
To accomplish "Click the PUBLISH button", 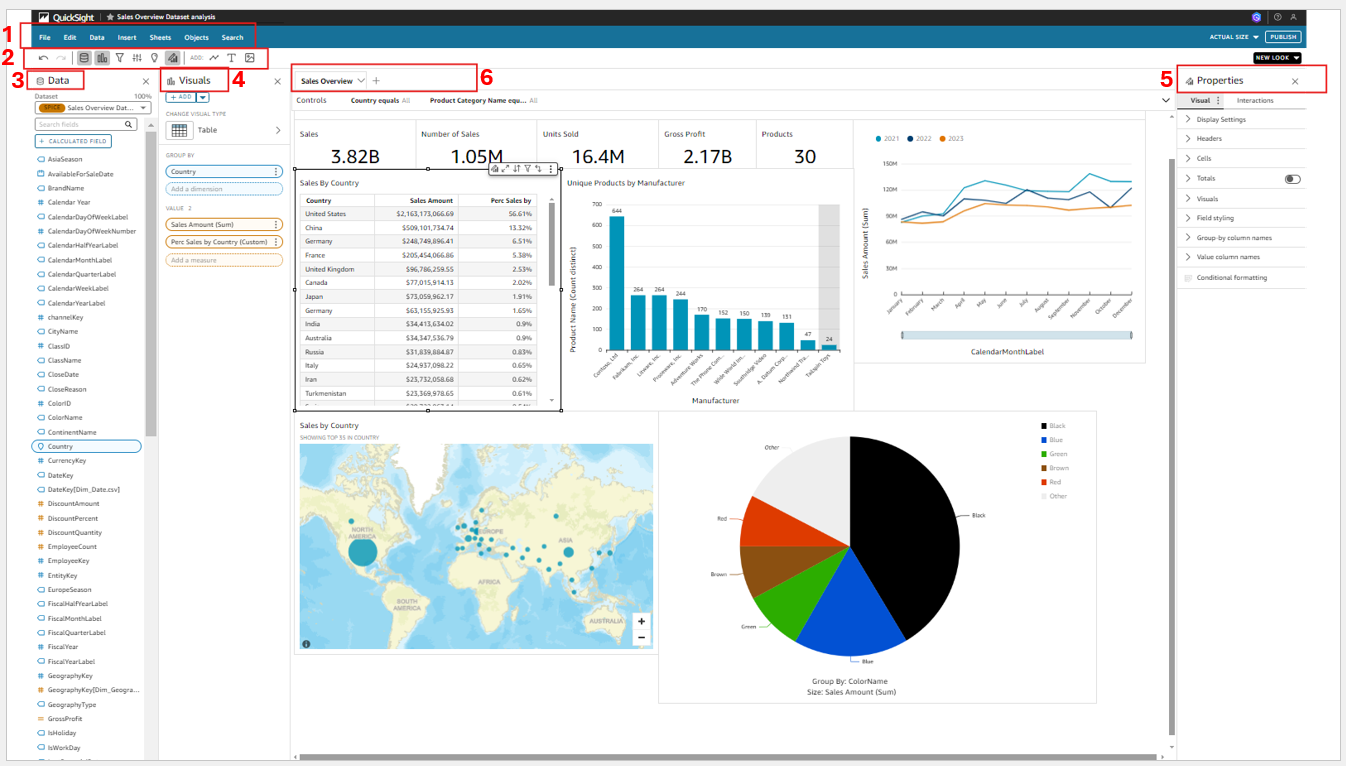I will [x=1283, y=37].
